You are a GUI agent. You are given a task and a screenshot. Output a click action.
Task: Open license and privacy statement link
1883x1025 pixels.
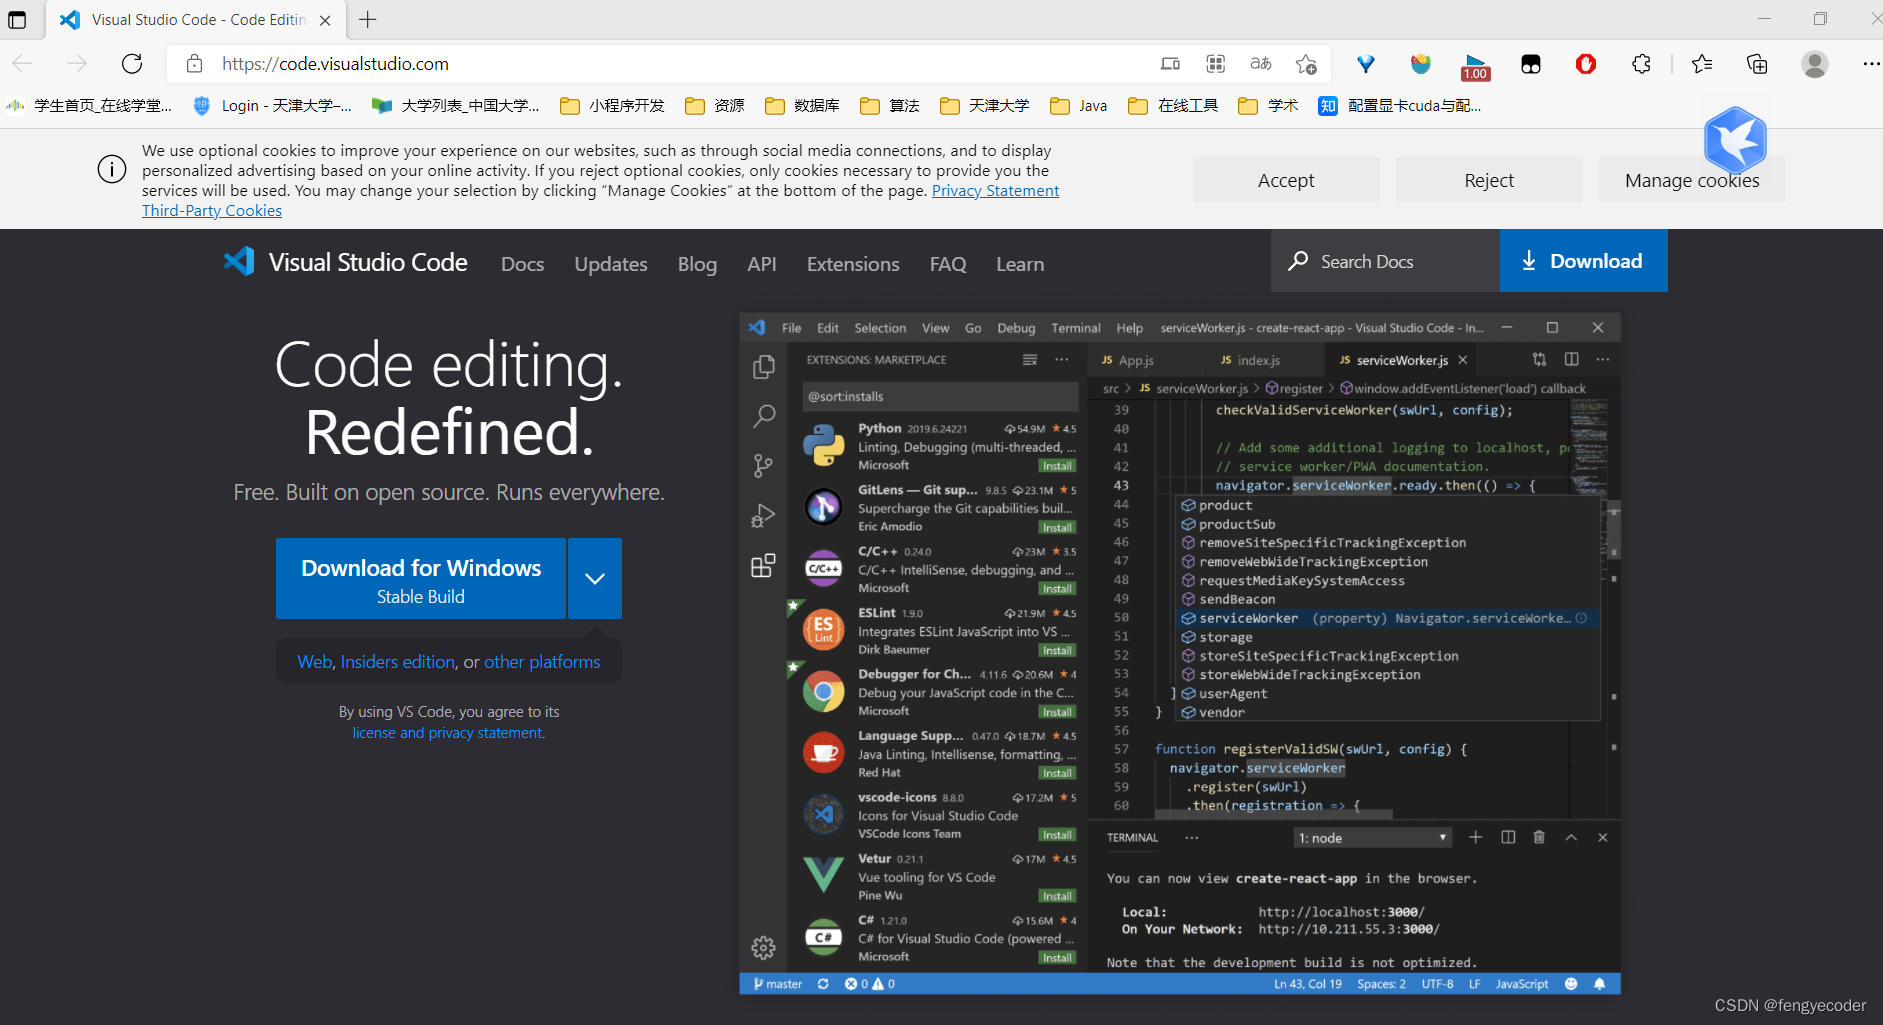pos(448,733)
